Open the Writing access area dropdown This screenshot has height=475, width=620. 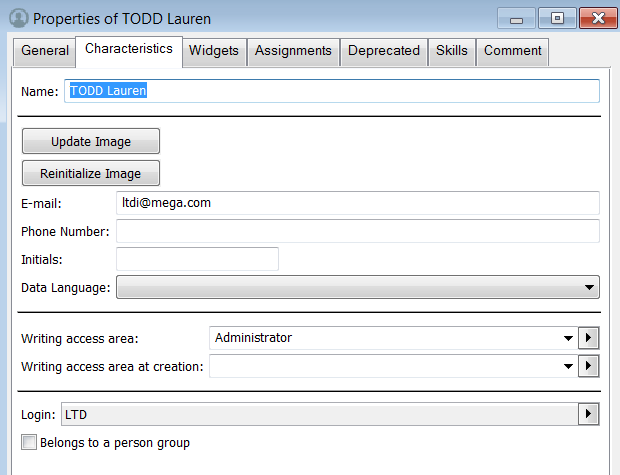(567, 338)
